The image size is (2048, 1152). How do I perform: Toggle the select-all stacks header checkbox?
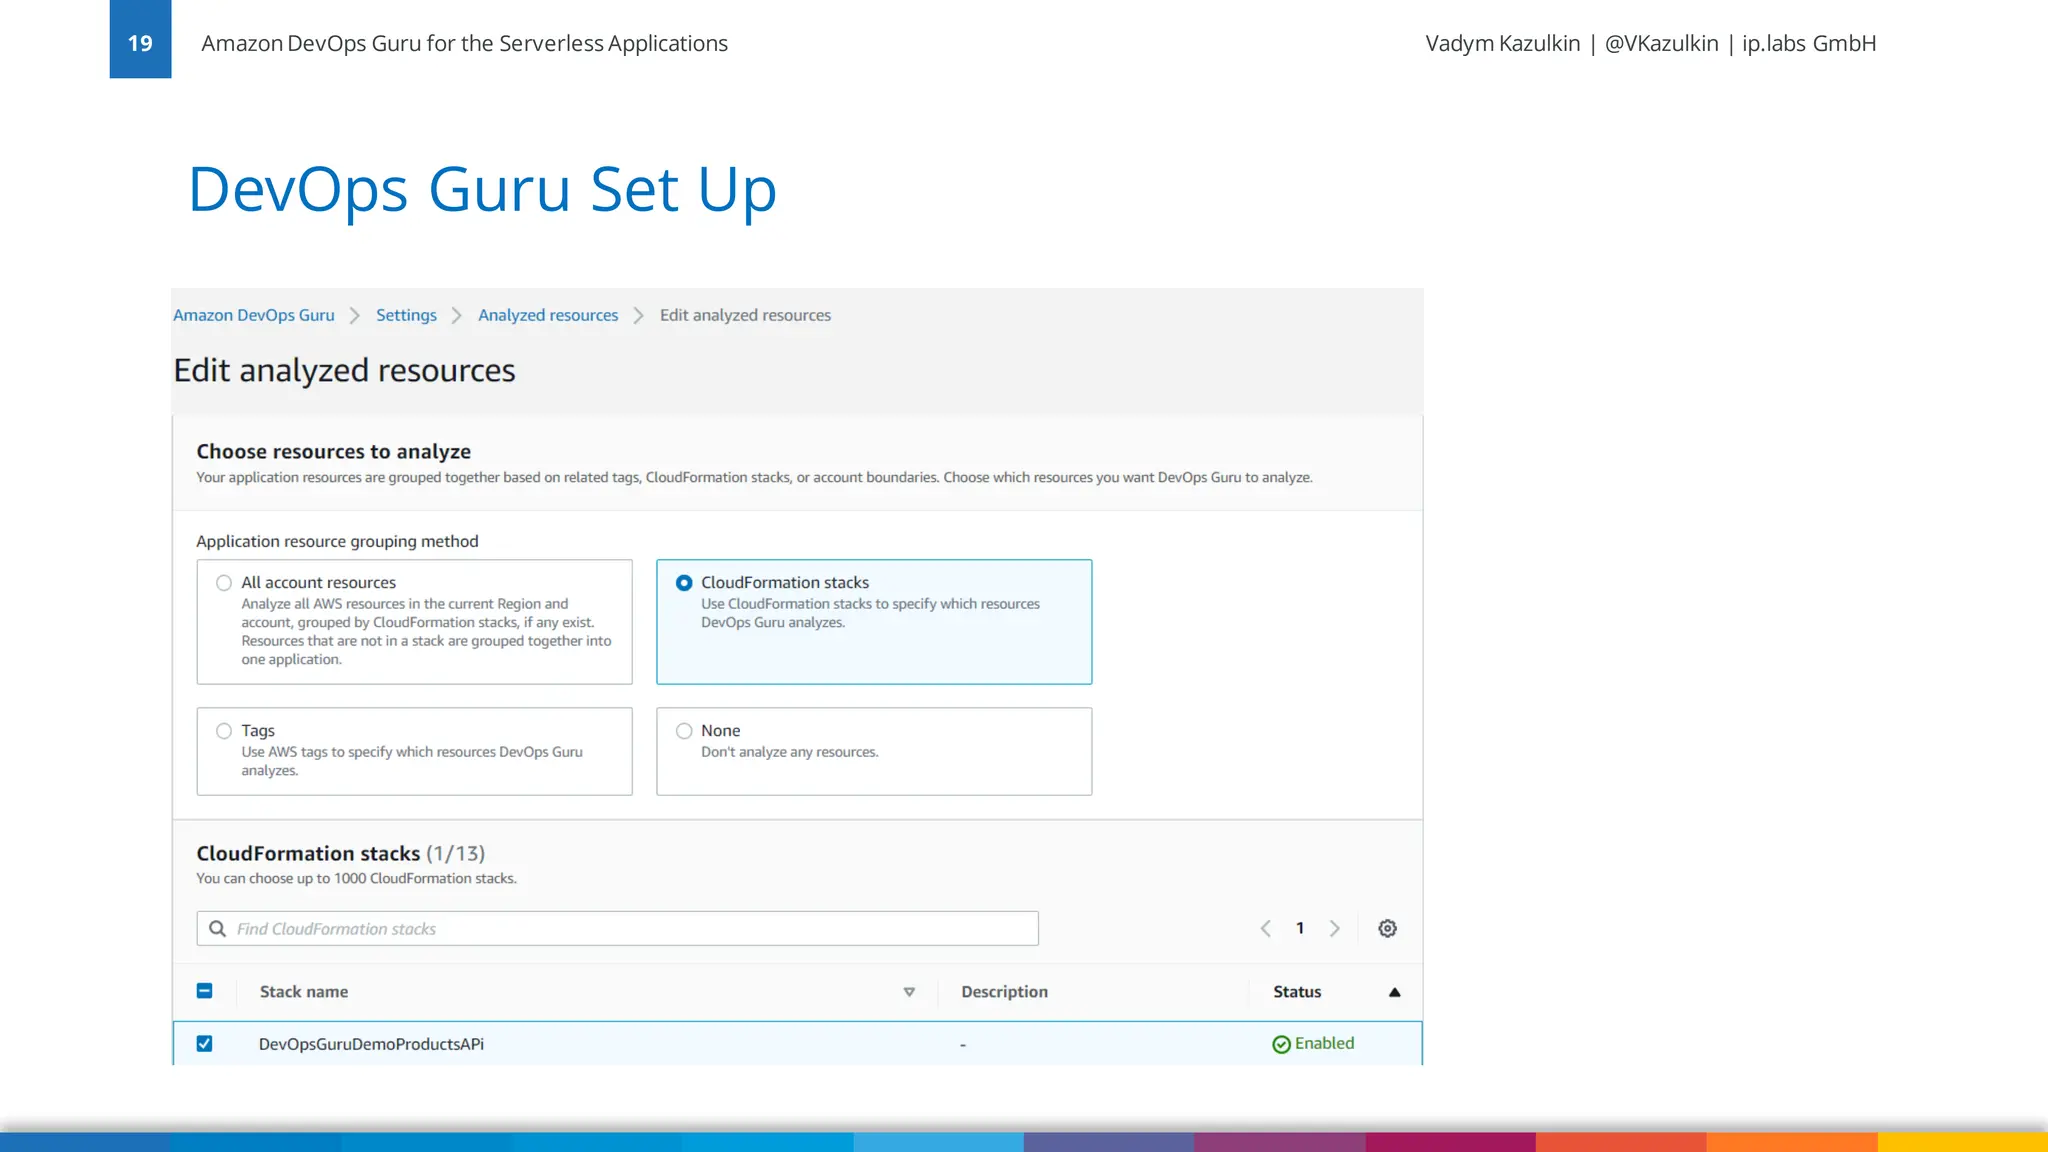(x=204, y=991)
